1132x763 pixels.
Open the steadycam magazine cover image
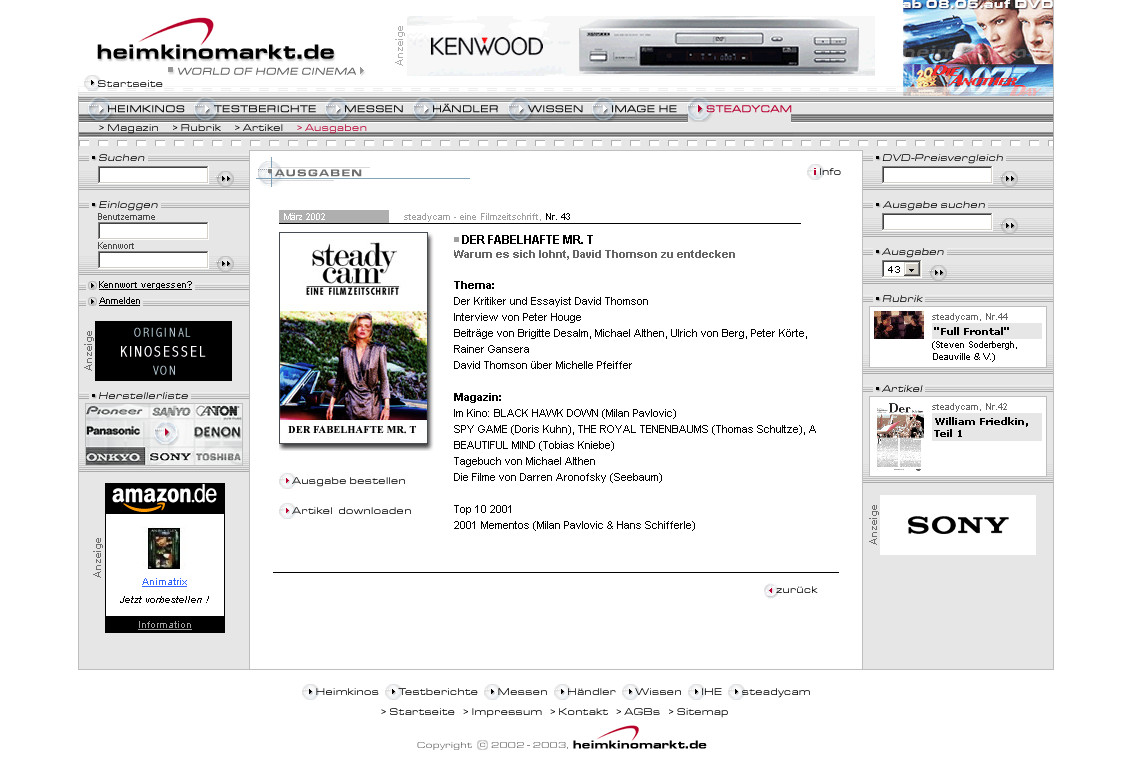354,338
